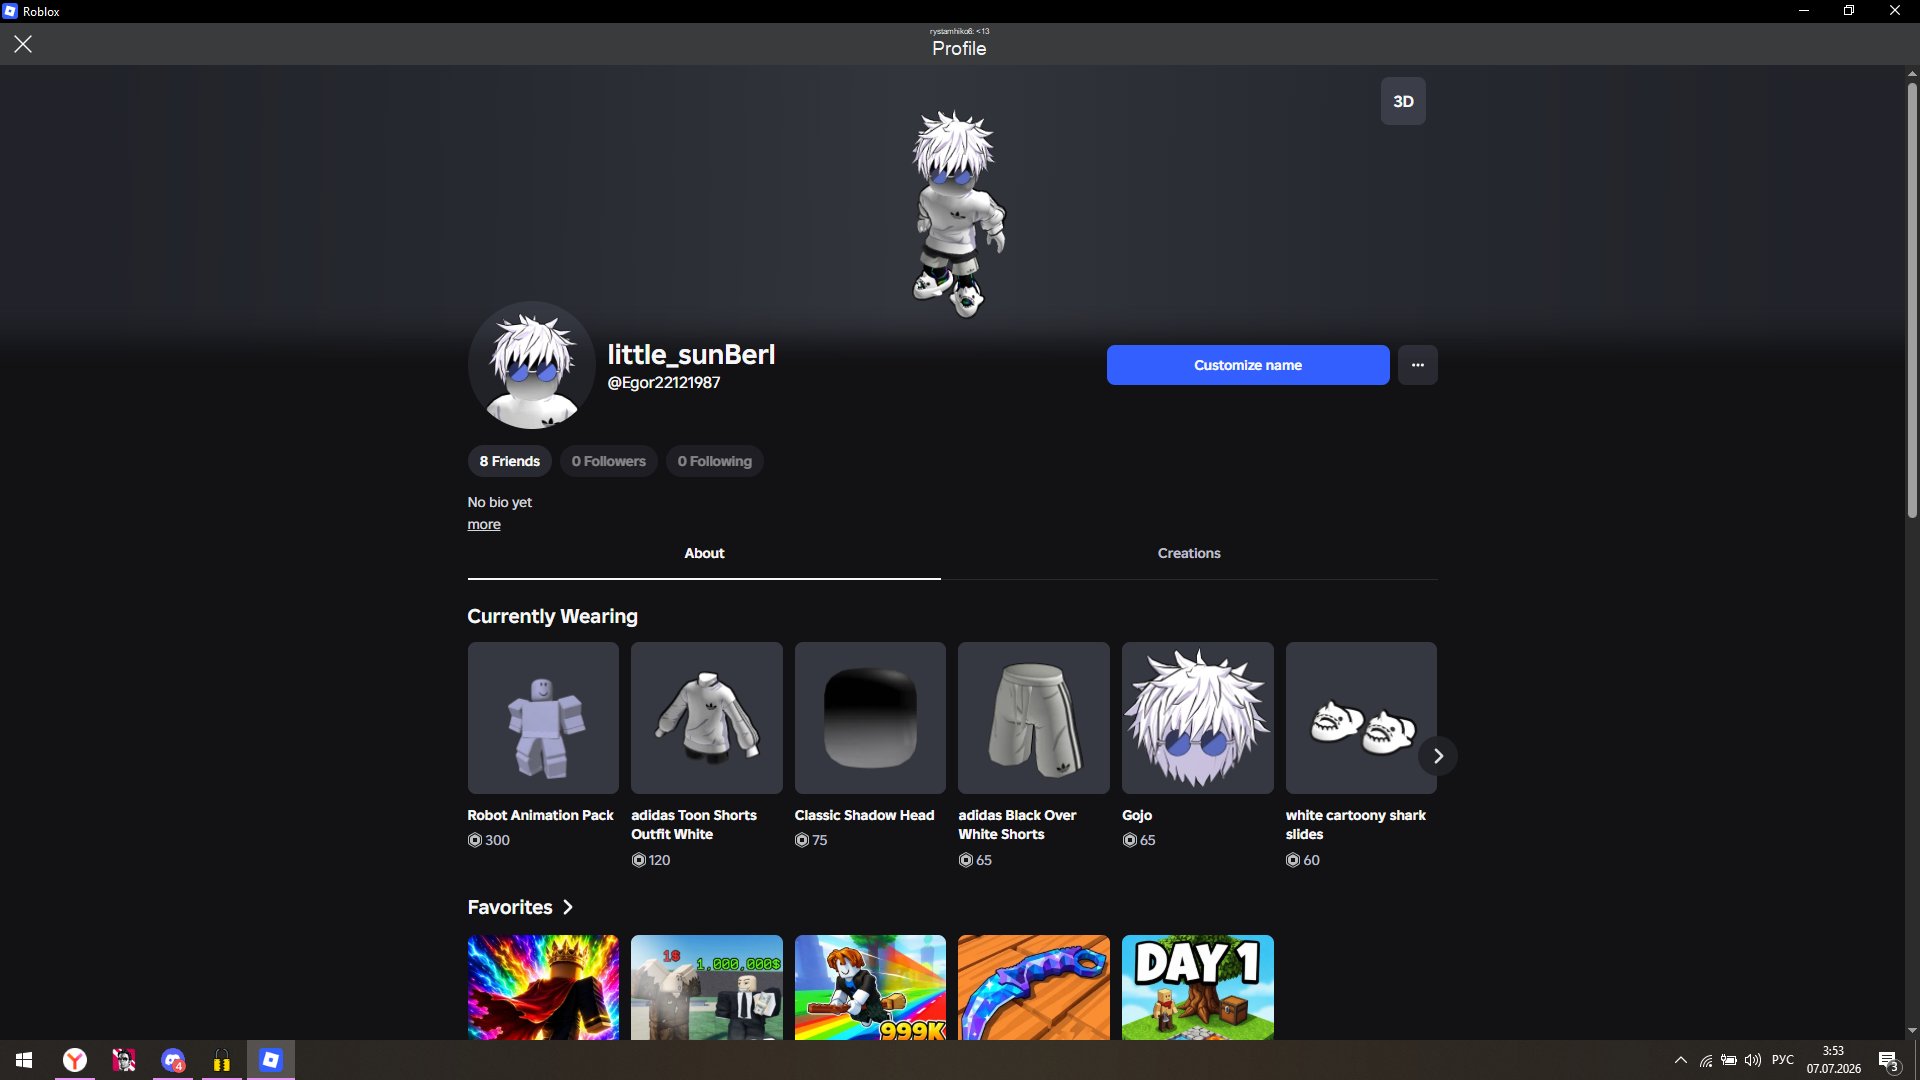Viewport: 1920px width, 1080px height.
Task: Open the DAY 1 favorite game thumbnail
Action: [x=1198, y=987]
